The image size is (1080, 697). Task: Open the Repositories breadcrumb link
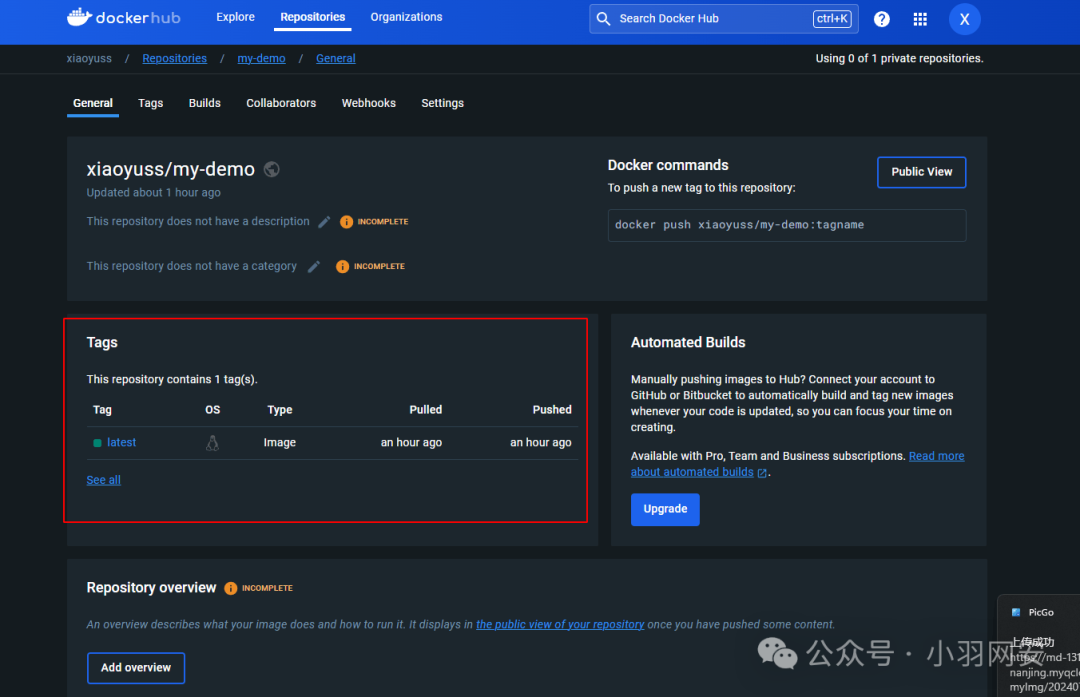pyautogui.click(x=174, y=59)
